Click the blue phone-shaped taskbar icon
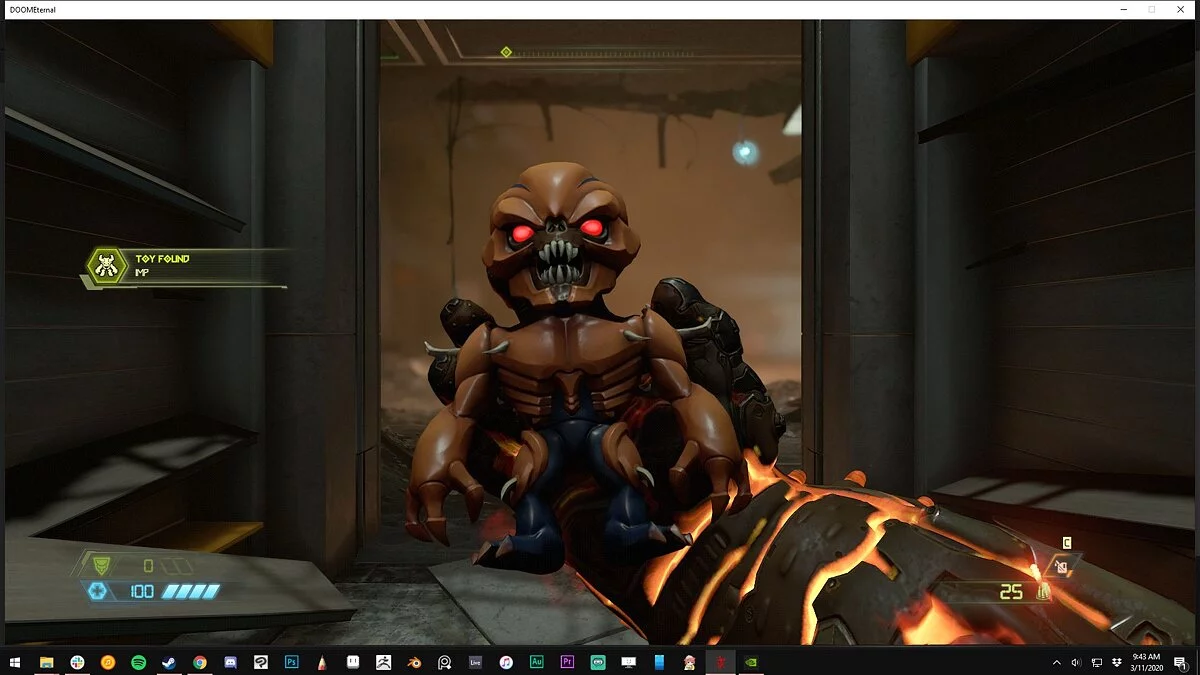The width and height of the screenshot is (1200, 675). pos(659,662)
